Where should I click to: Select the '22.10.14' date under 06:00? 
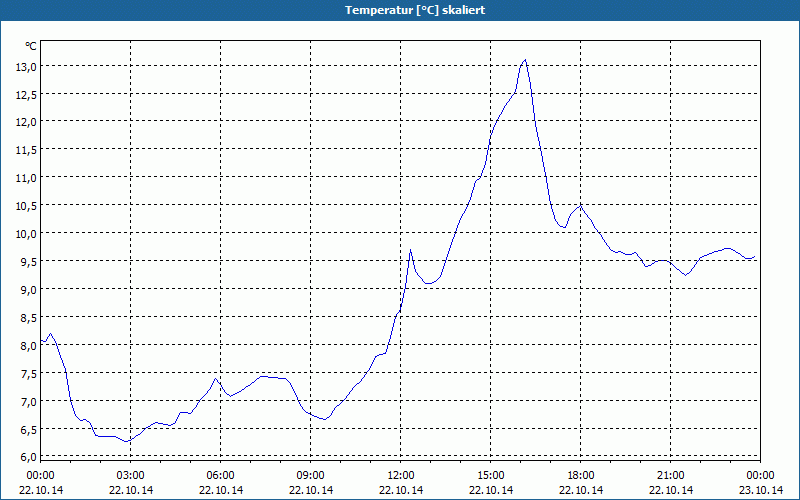pos(220,490)
